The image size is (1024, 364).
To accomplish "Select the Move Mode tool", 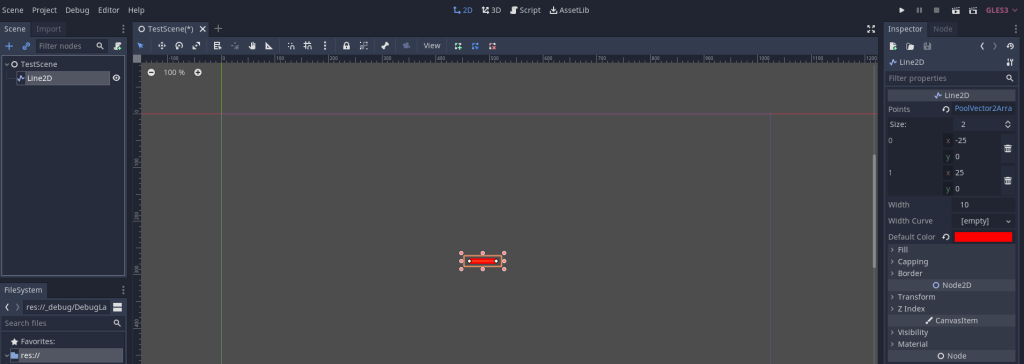I will pyautogui.click(x=162, y=46).
